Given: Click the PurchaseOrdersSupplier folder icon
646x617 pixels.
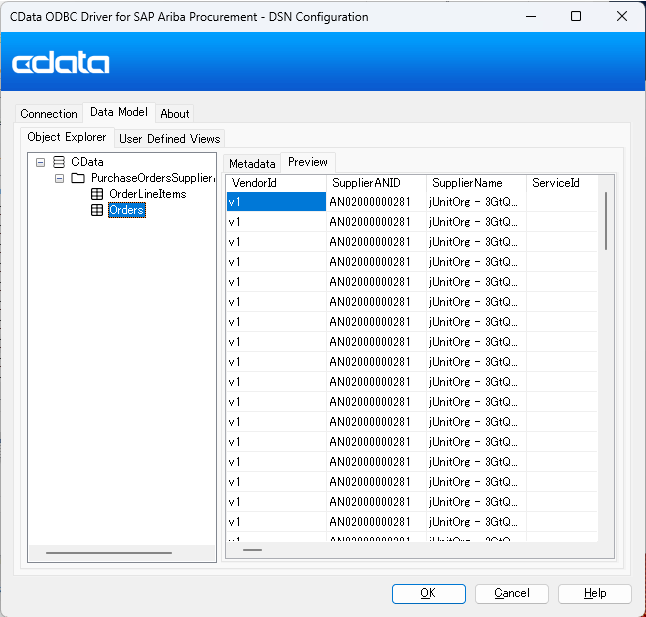Looking at the screenshot, I should [78, 178].
